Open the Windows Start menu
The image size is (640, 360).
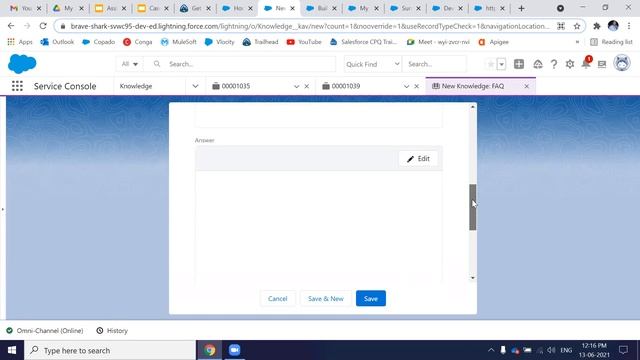(x=12, y=350)
